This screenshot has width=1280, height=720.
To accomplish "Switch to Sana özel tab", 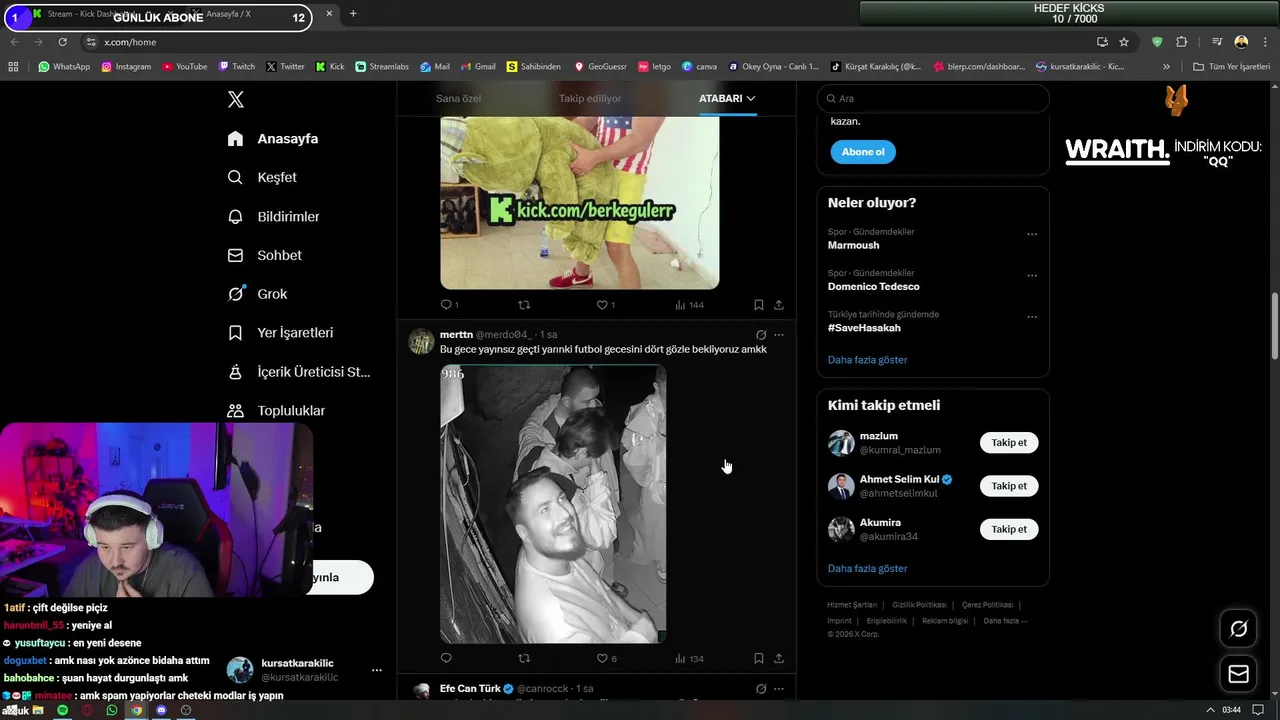I will pyautogui.click(x=458, y=98).
